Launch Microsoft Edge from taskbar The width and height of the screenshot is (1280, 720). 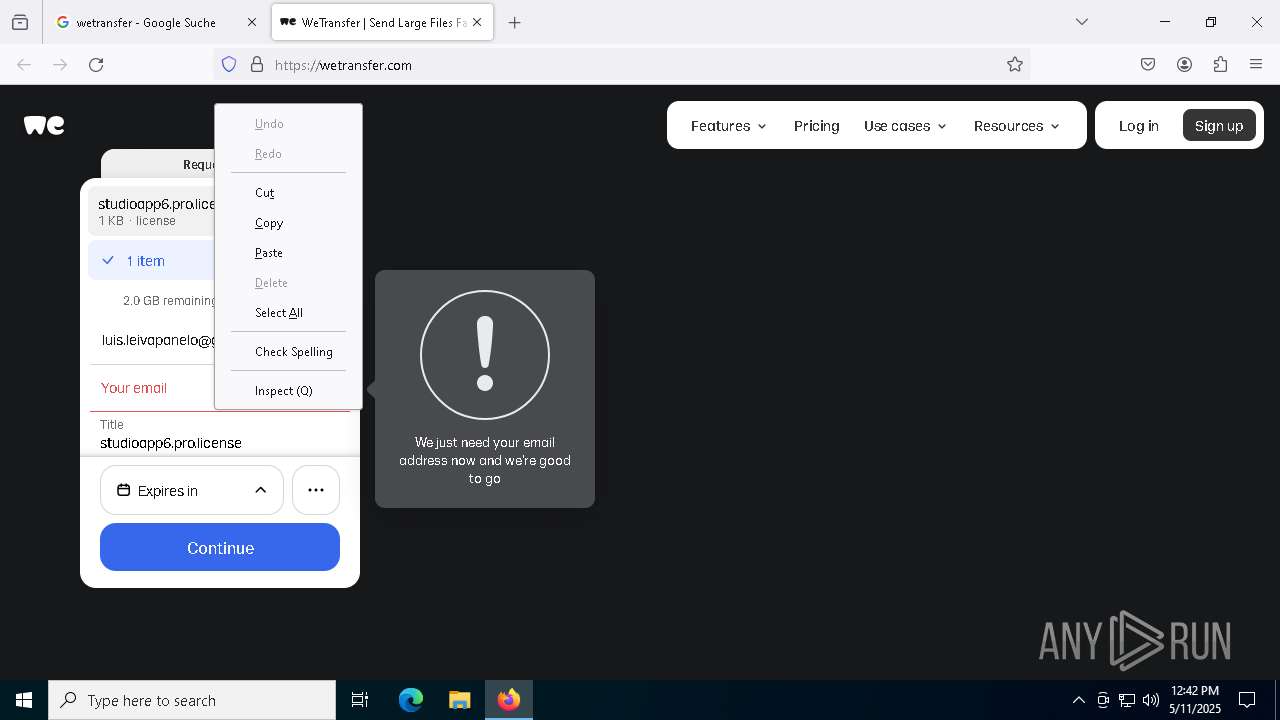411,700
